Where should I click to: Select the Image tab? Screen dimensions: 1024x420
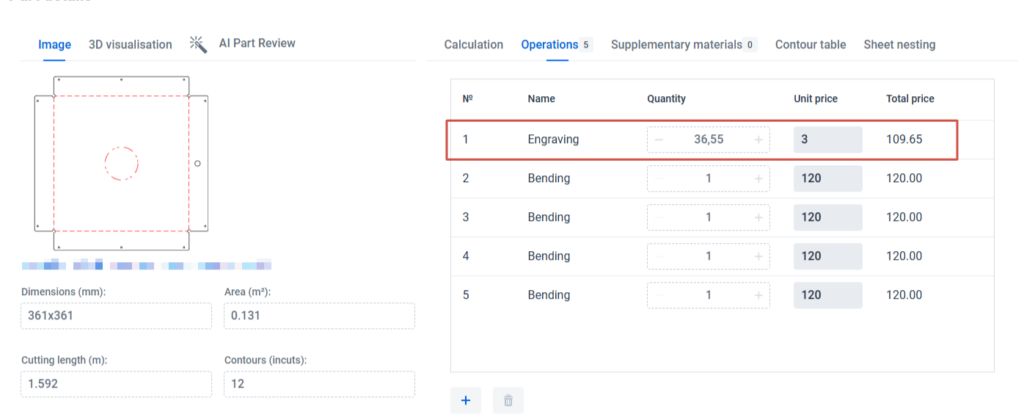click(54, 45)
